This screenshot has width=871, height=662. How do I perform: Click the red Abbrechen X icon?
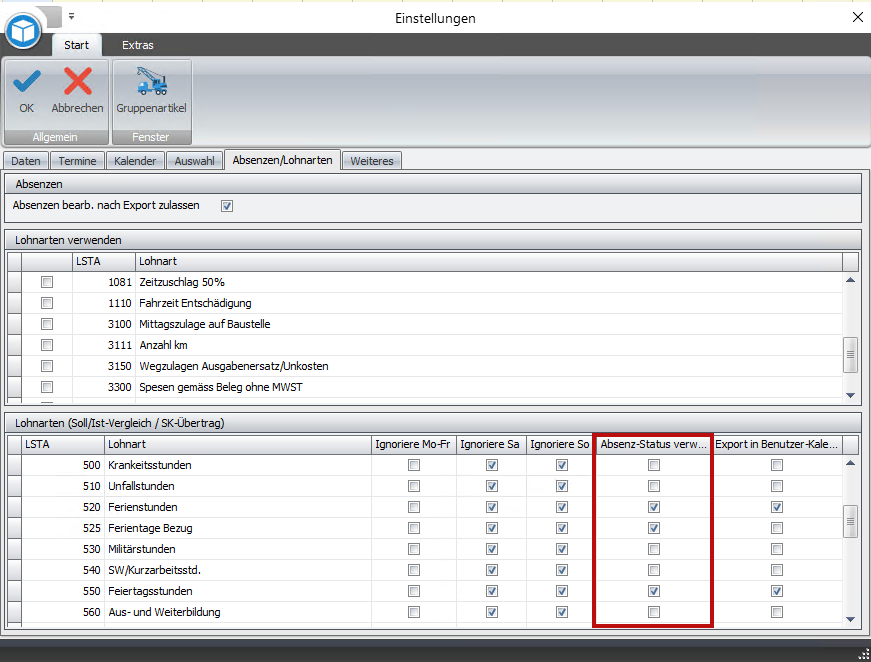coord(77,83)
